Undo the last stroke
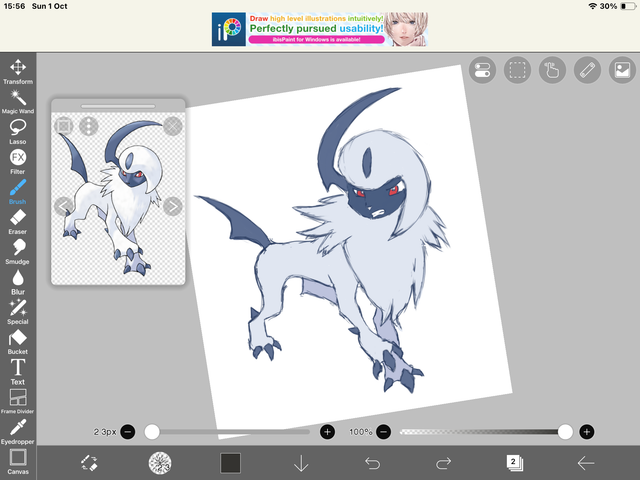The width and height of the screenshot is (640, 480). [x=372, y=463]
